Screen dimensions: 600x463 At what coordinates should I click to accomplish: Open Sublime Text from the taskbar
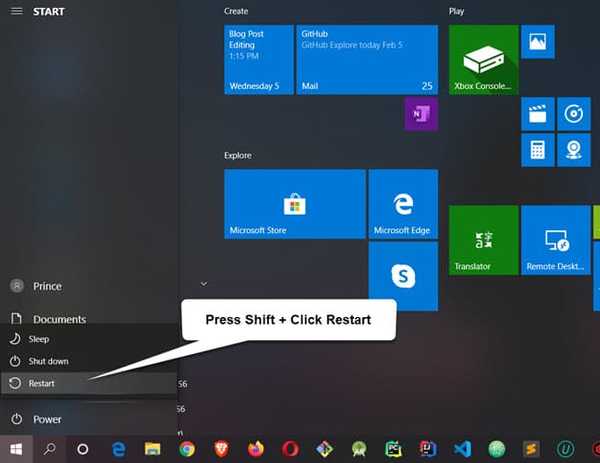point(531,449)
